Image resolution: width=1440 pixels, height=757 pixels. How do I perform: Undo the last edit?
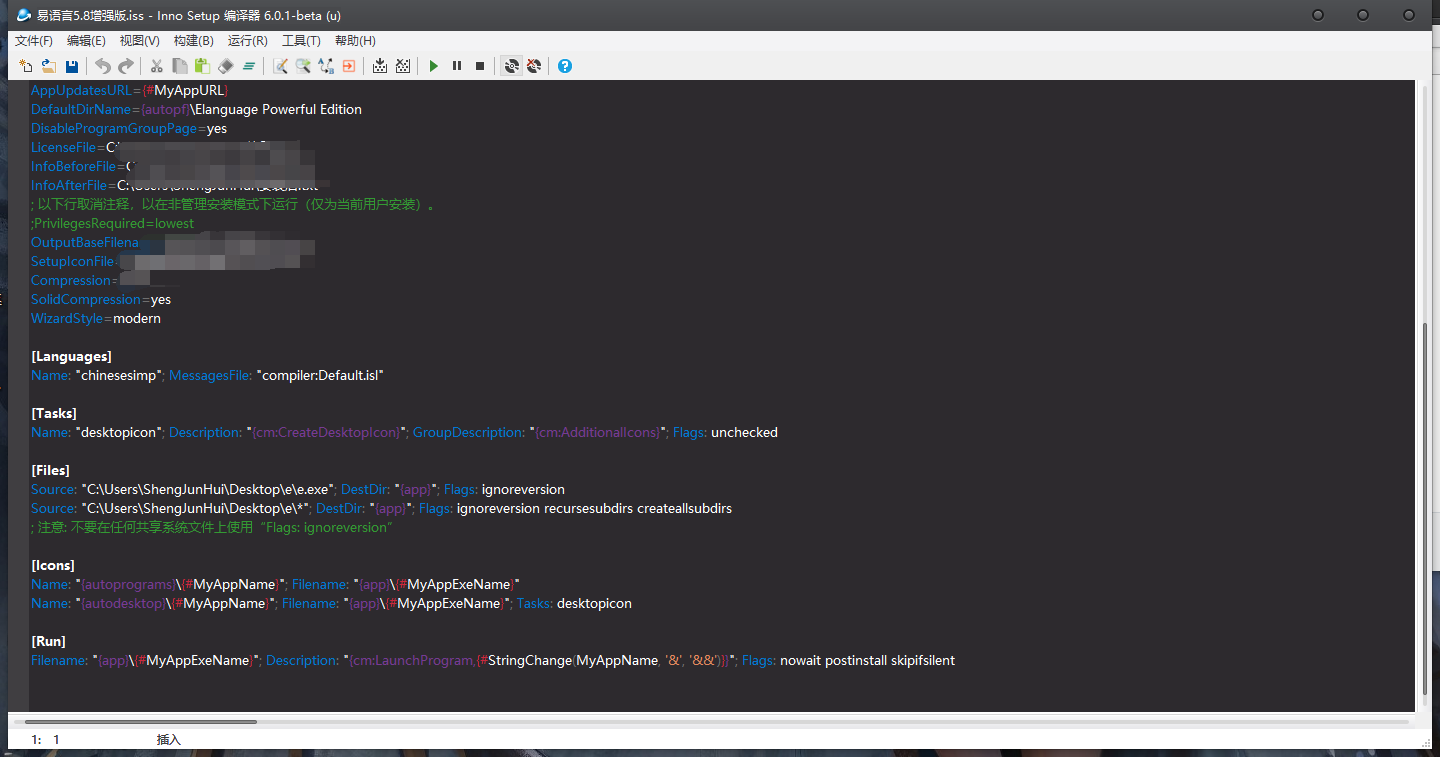(102, 66)
